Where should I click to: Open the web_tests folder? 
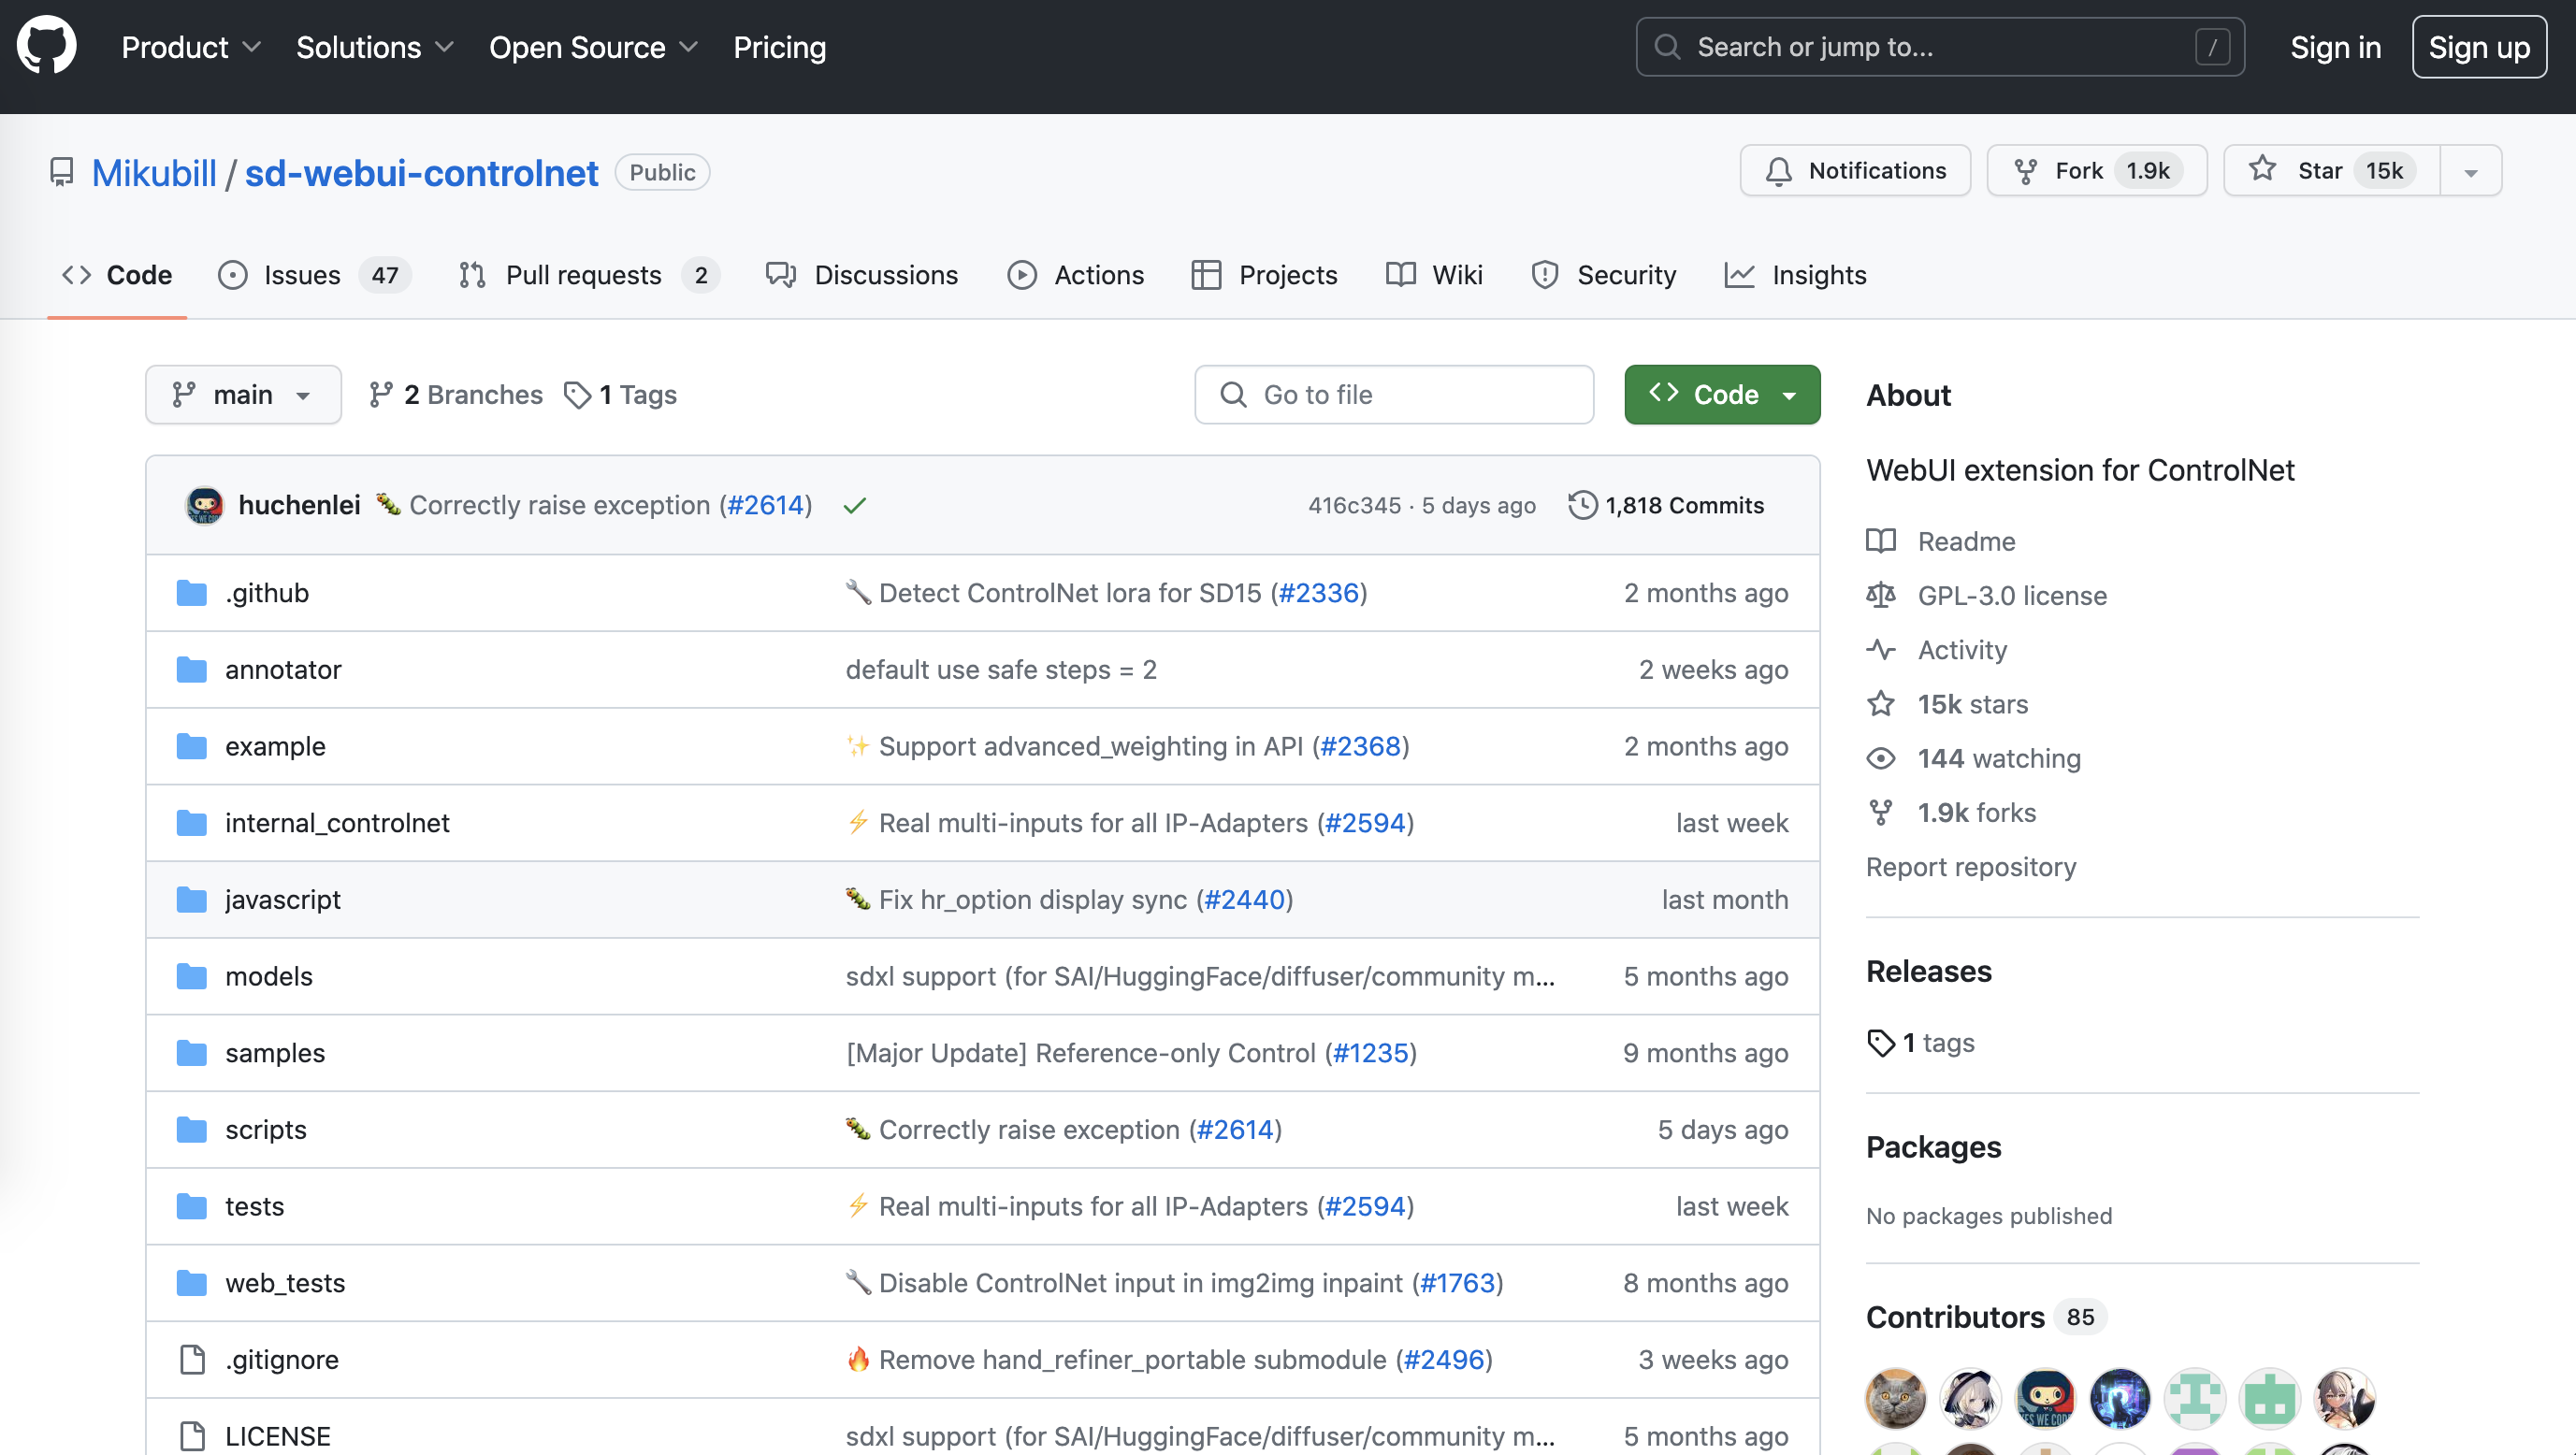tap(285, 1283)
